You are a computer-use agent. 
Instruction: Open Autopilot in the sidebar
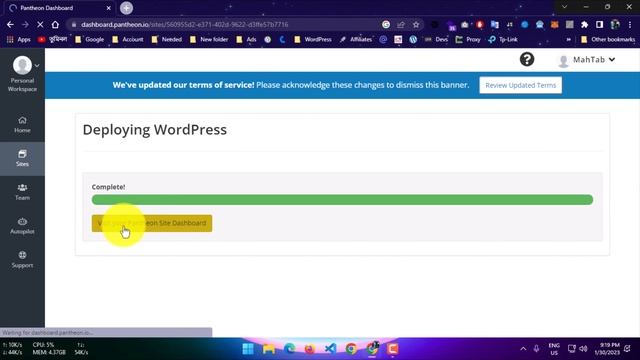pos(22,226)
